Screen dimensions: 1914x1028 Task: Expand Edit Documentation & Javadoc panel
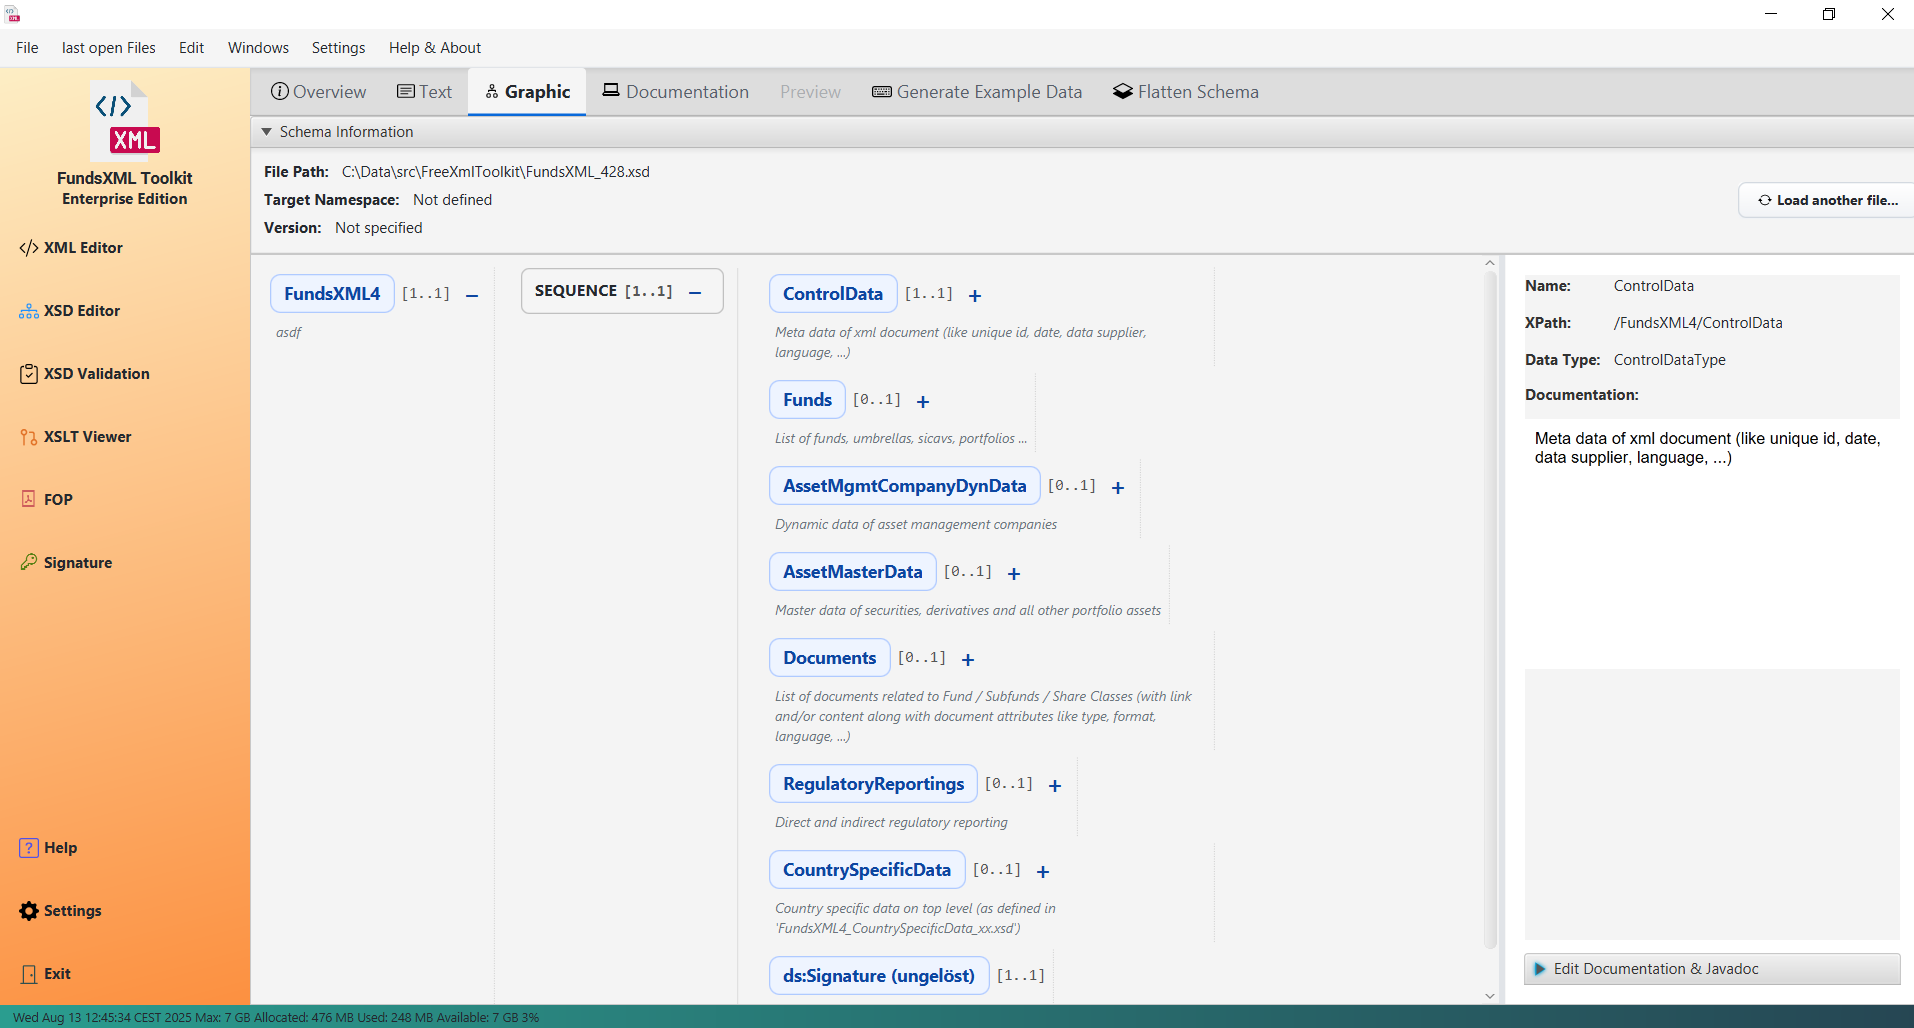click(1712, 968)
